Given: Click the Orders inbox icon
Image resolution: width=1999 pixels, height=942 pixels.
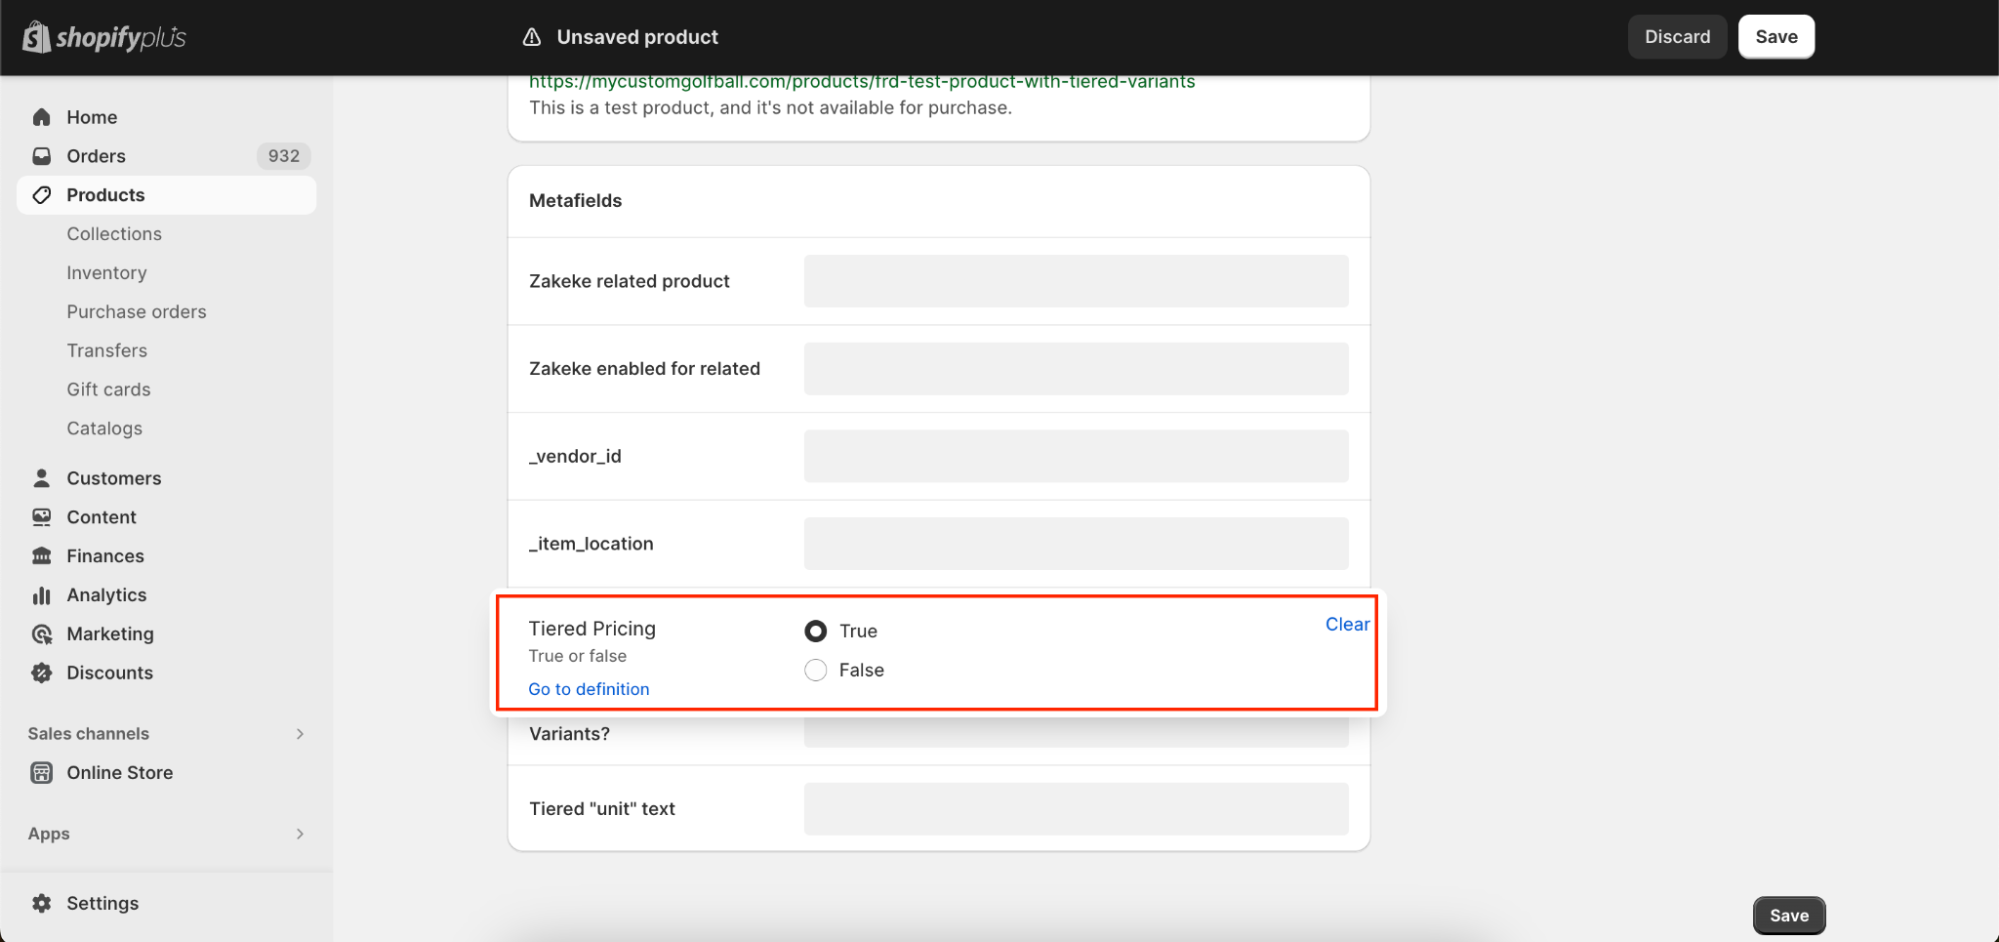Looking at the screenshot, I should tap(42, 156).
